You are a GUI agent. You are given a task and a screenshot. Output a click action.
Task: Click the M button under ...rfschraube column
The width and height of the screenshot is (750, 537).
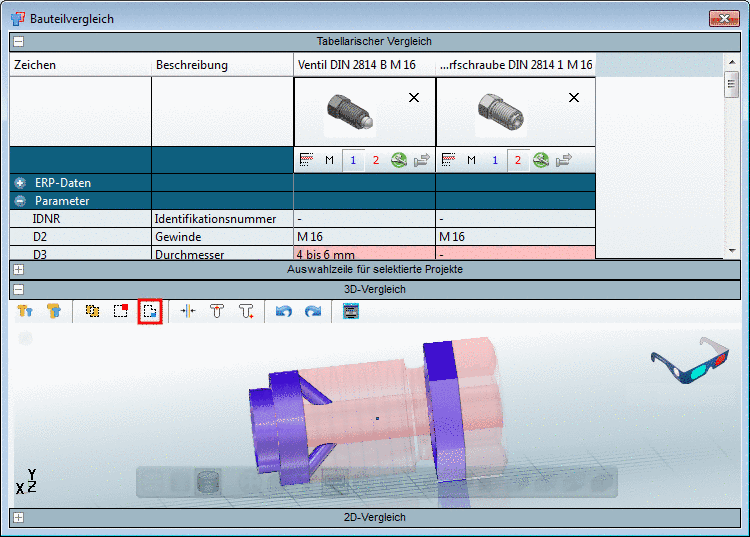(x=472, y=160)
